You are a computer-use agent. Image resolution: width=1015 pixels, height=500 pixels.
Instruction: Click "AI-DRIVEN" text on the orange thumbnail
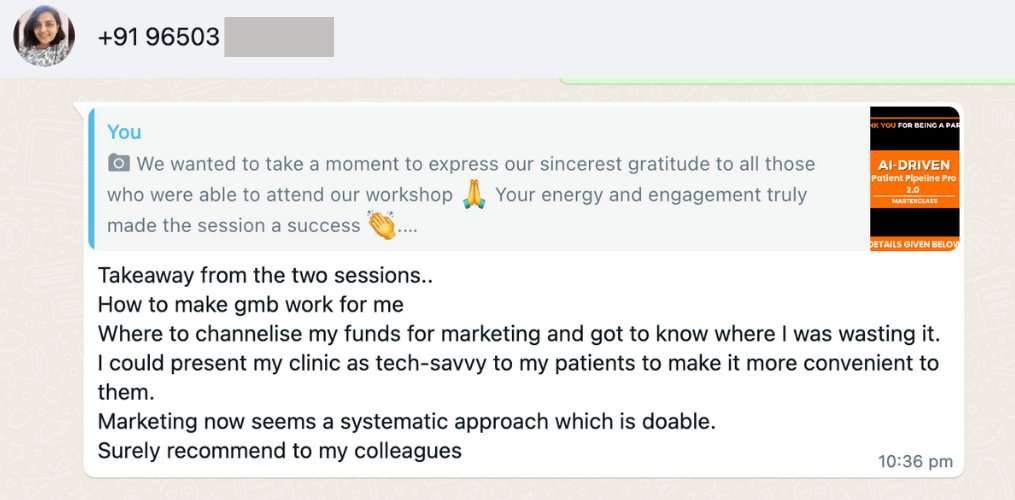pos(915,164)
